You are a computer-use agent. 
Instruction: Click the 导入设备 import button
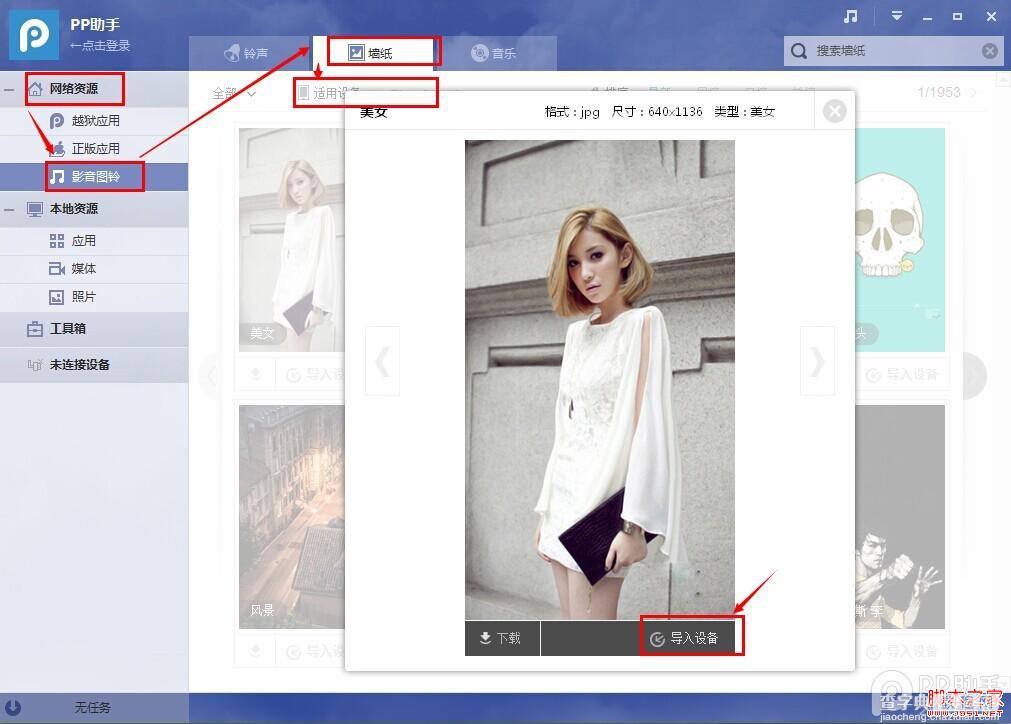tap(685, 638)
